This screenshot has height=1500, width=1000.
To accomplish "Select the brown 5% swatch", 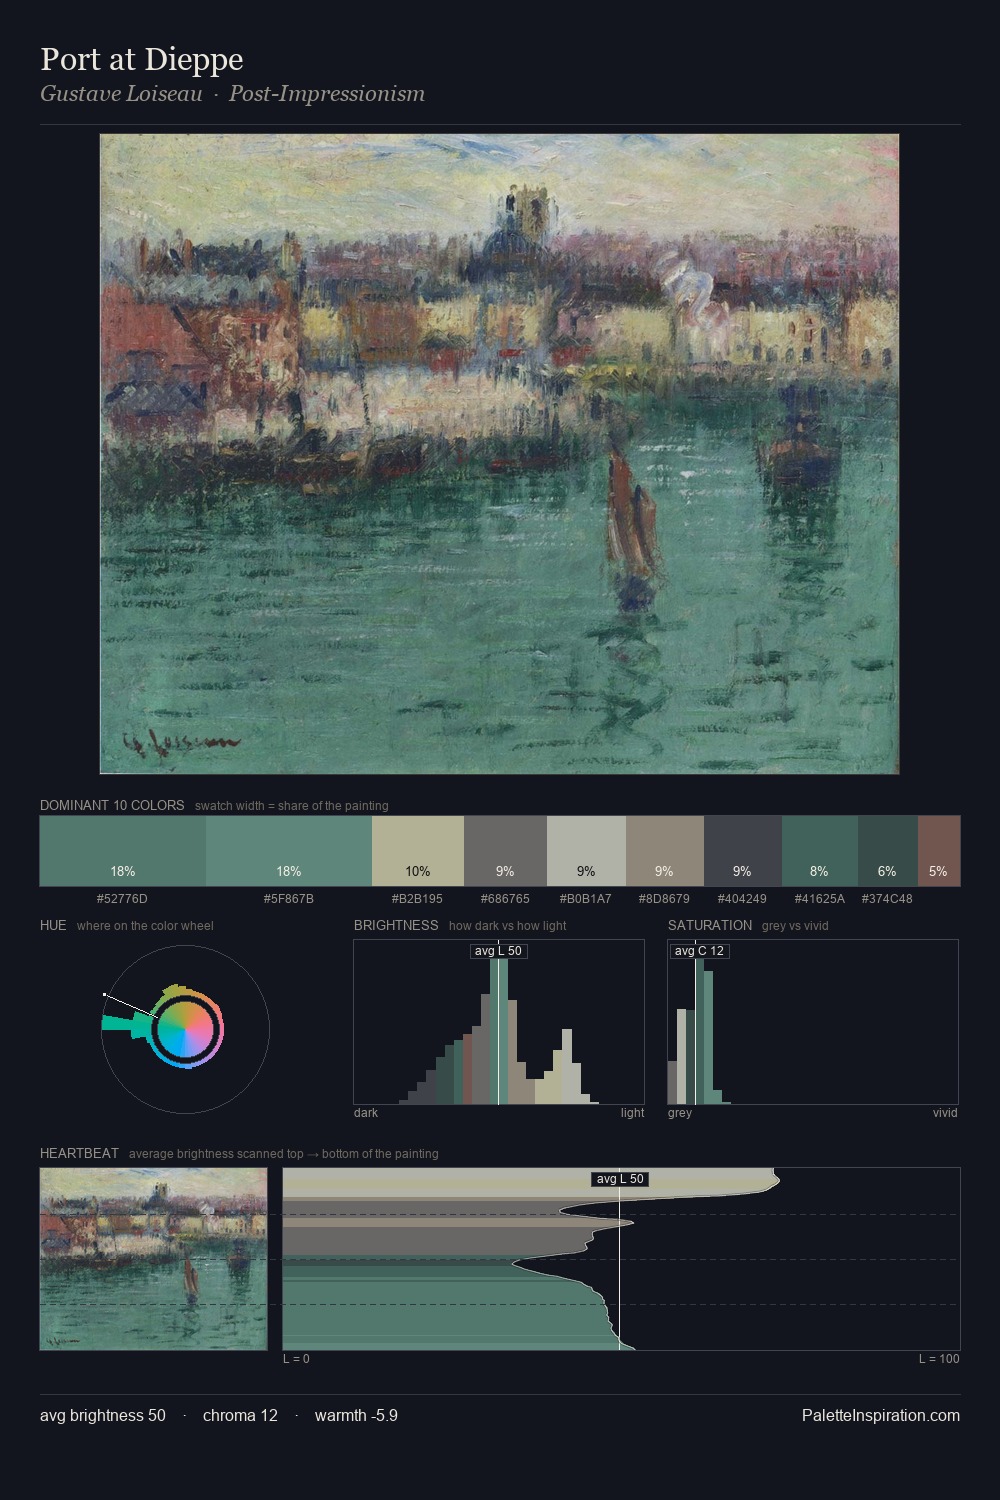I will [x=938, y=851].
